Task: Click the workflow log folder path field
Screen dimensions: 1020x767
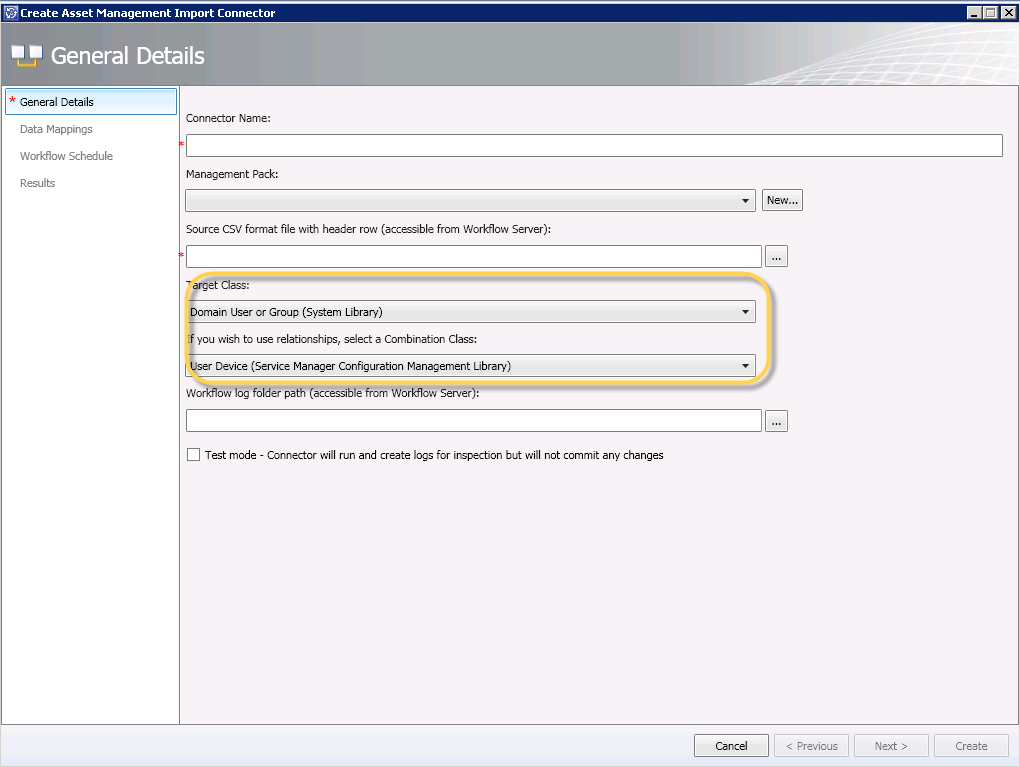Action: click(474, 421)
